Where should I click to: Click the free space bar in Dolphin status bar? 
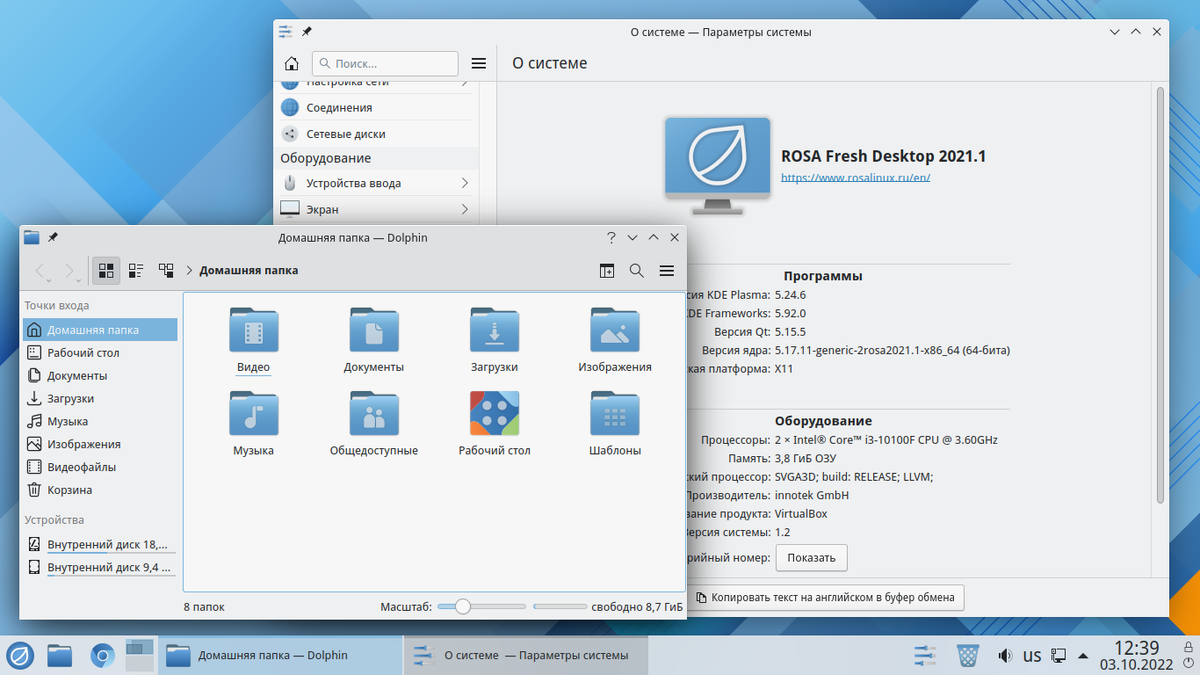point(560,606)
